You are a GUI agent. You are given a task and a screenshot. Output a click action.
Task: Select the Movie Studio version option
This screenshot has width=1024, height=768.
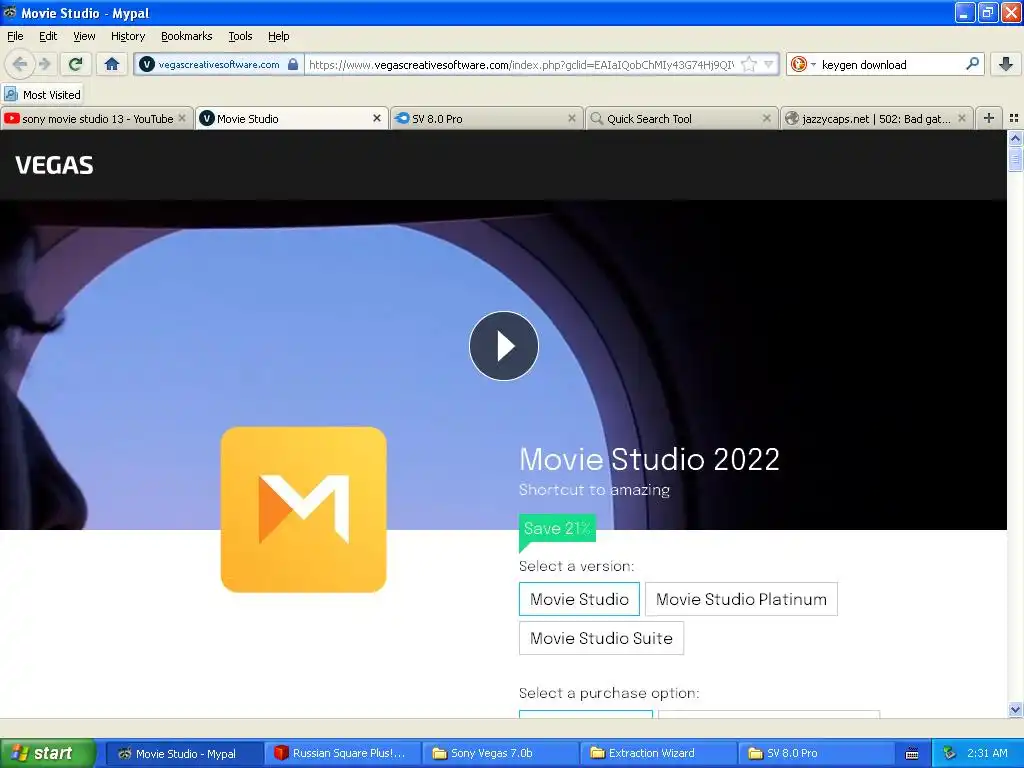click(x=579, y=599)
